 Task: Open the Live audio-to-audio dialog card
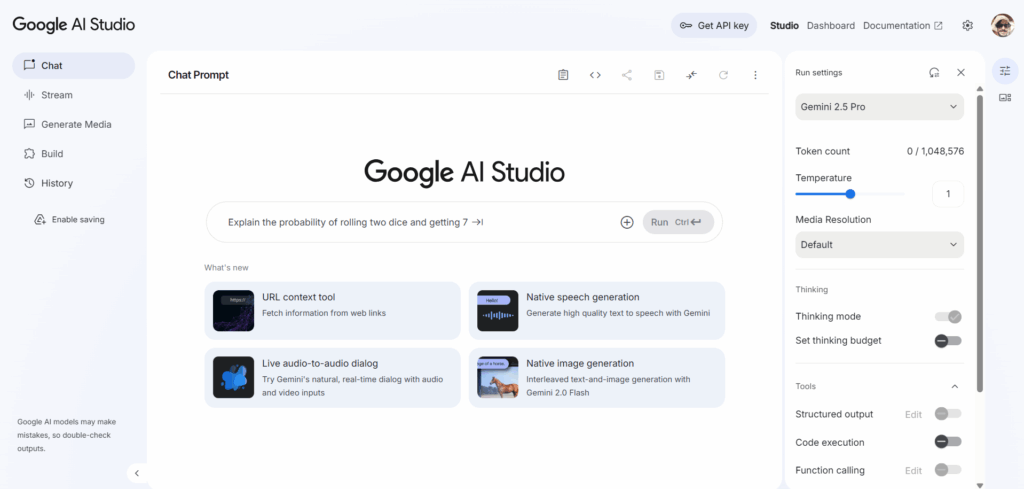332,378
